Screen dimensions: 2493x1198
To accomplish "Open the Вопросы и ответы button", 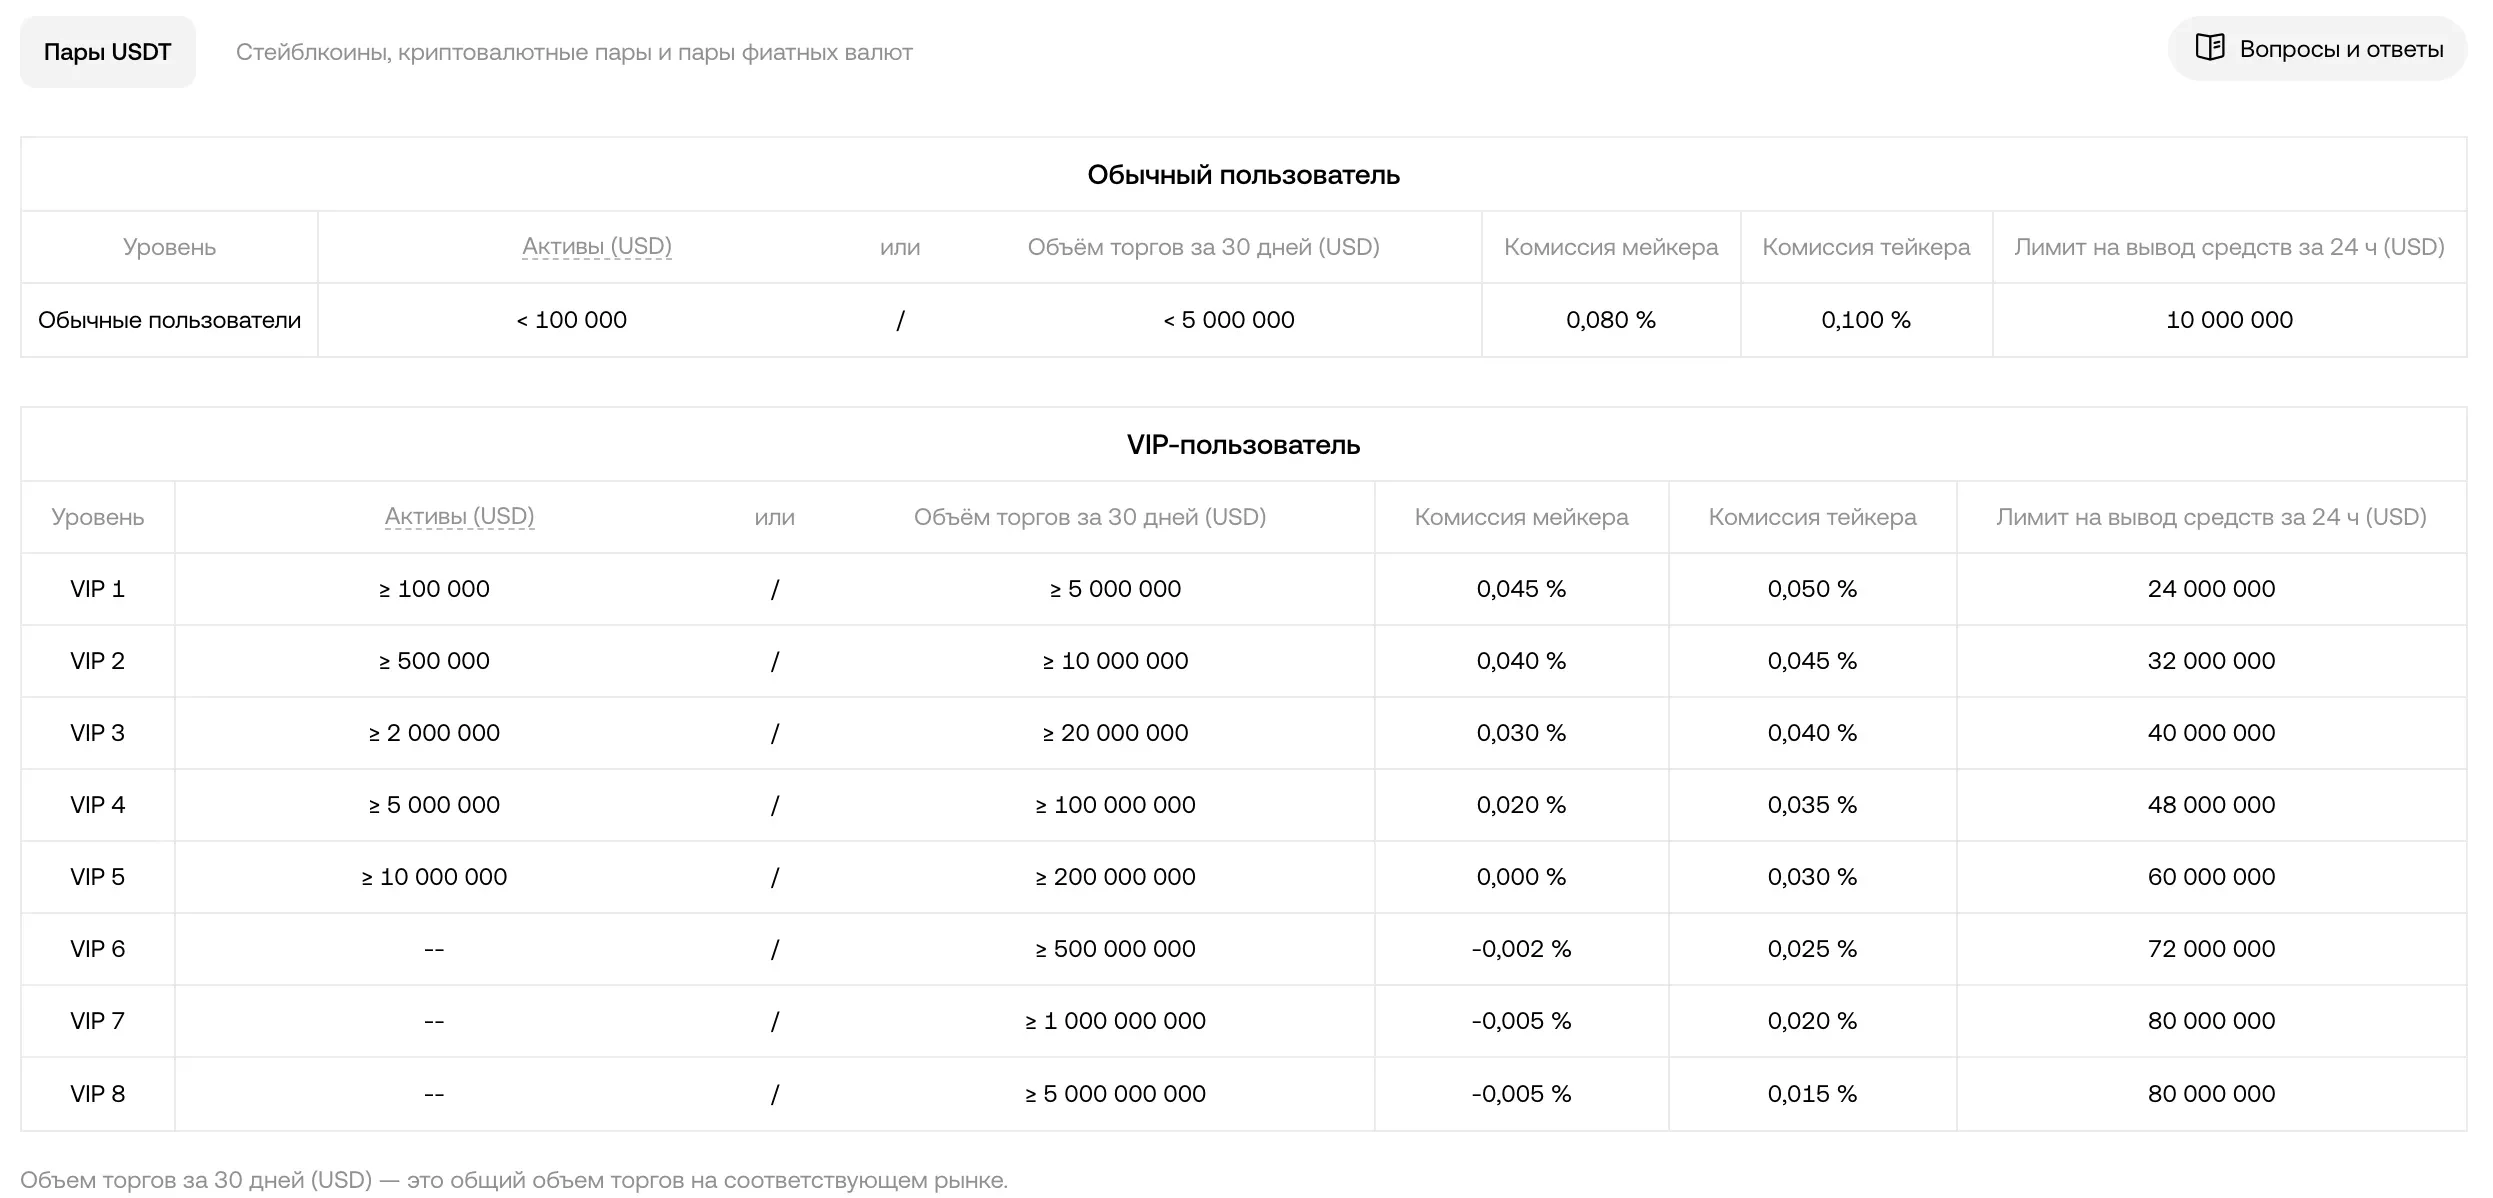I will coord(2317,49).
